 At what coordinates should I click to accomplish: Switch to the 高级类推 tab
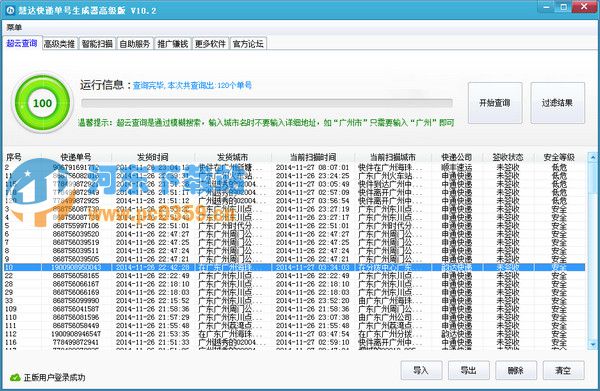pos(59,44)
